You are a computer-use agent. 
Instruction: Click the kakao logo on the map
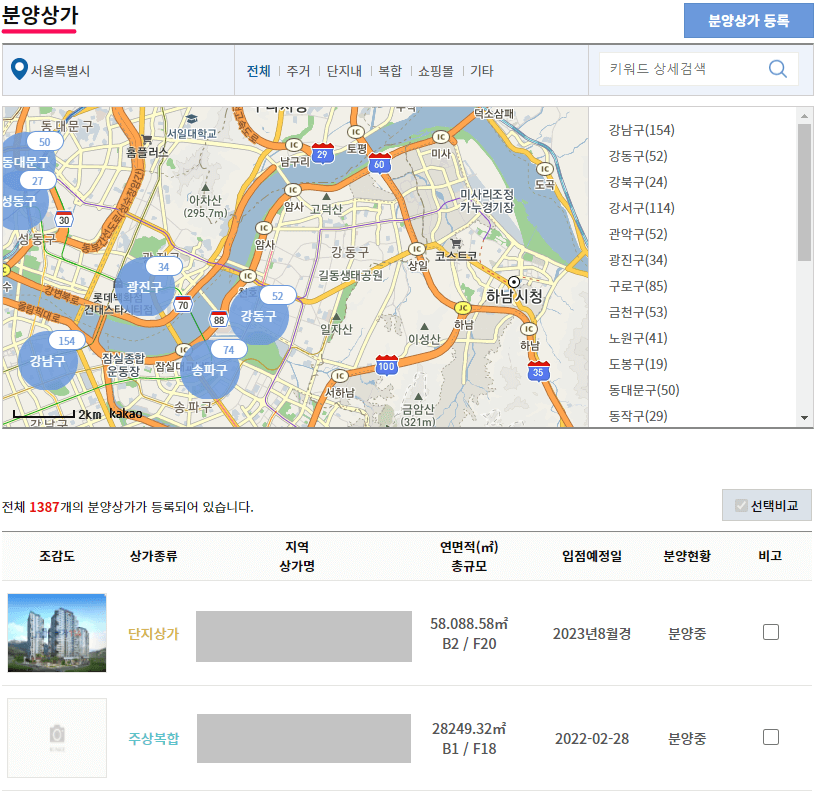(x=126, y=414)
